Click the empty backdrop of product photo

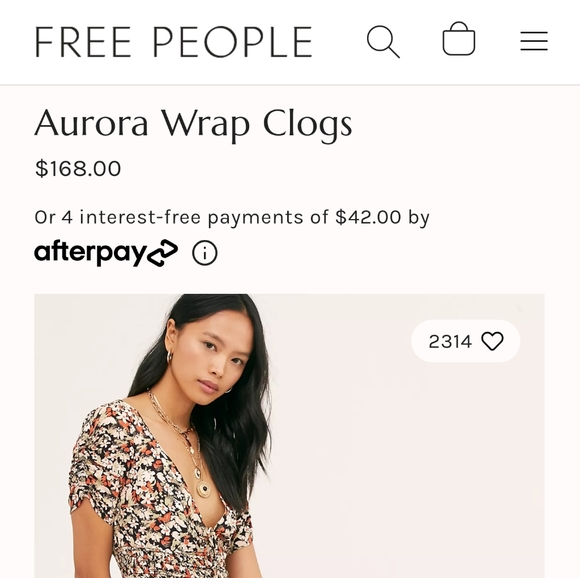[407, 462]
